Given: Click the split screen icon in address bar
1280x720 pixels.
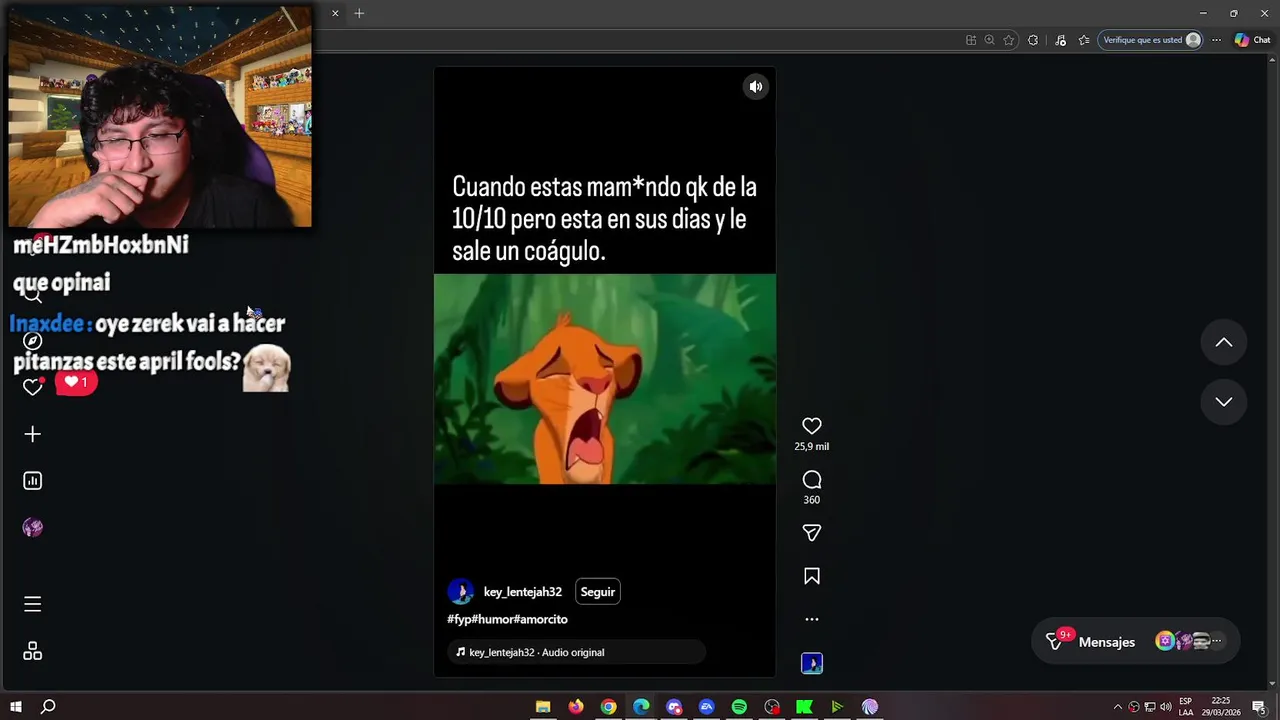Looking at the screenshot, I should (x=971, y=40).
